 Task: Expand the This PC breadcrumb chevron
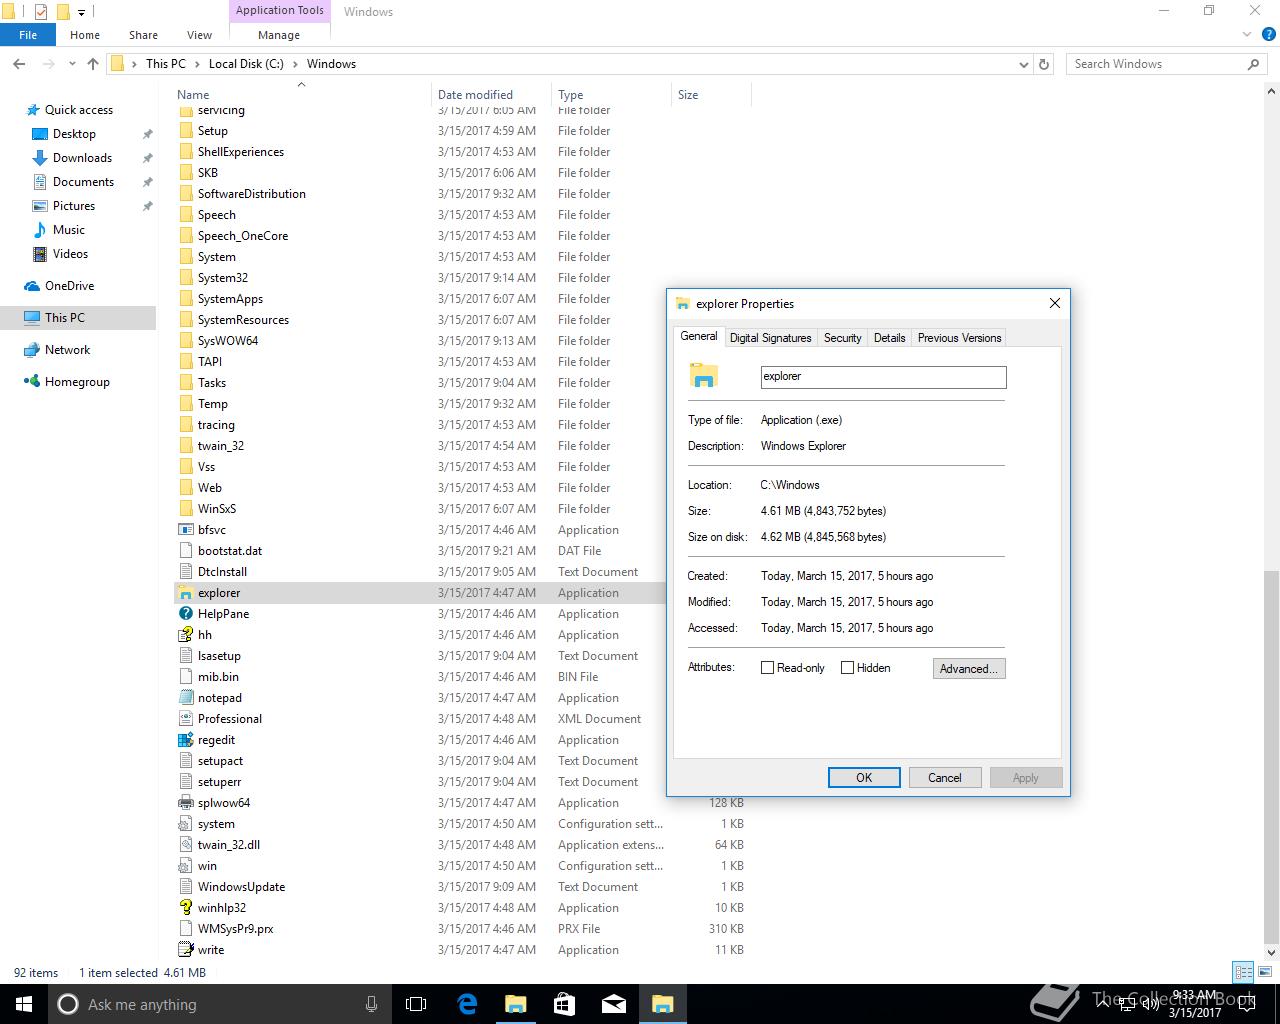pyautogui.click(x=197, y=64)
